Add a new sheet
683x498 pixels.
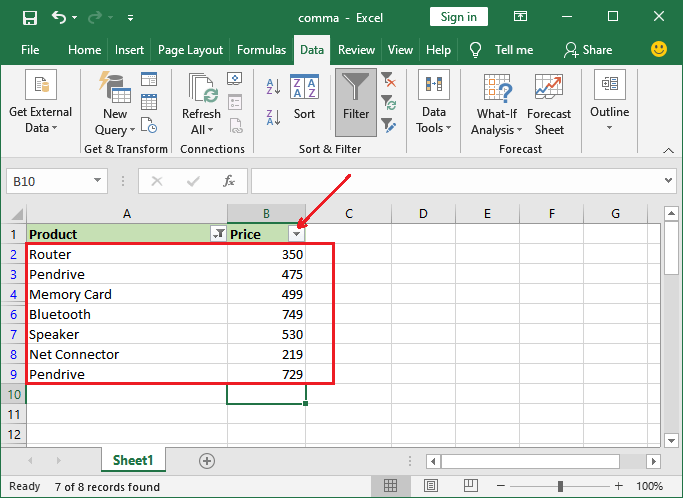pos(207,461)
